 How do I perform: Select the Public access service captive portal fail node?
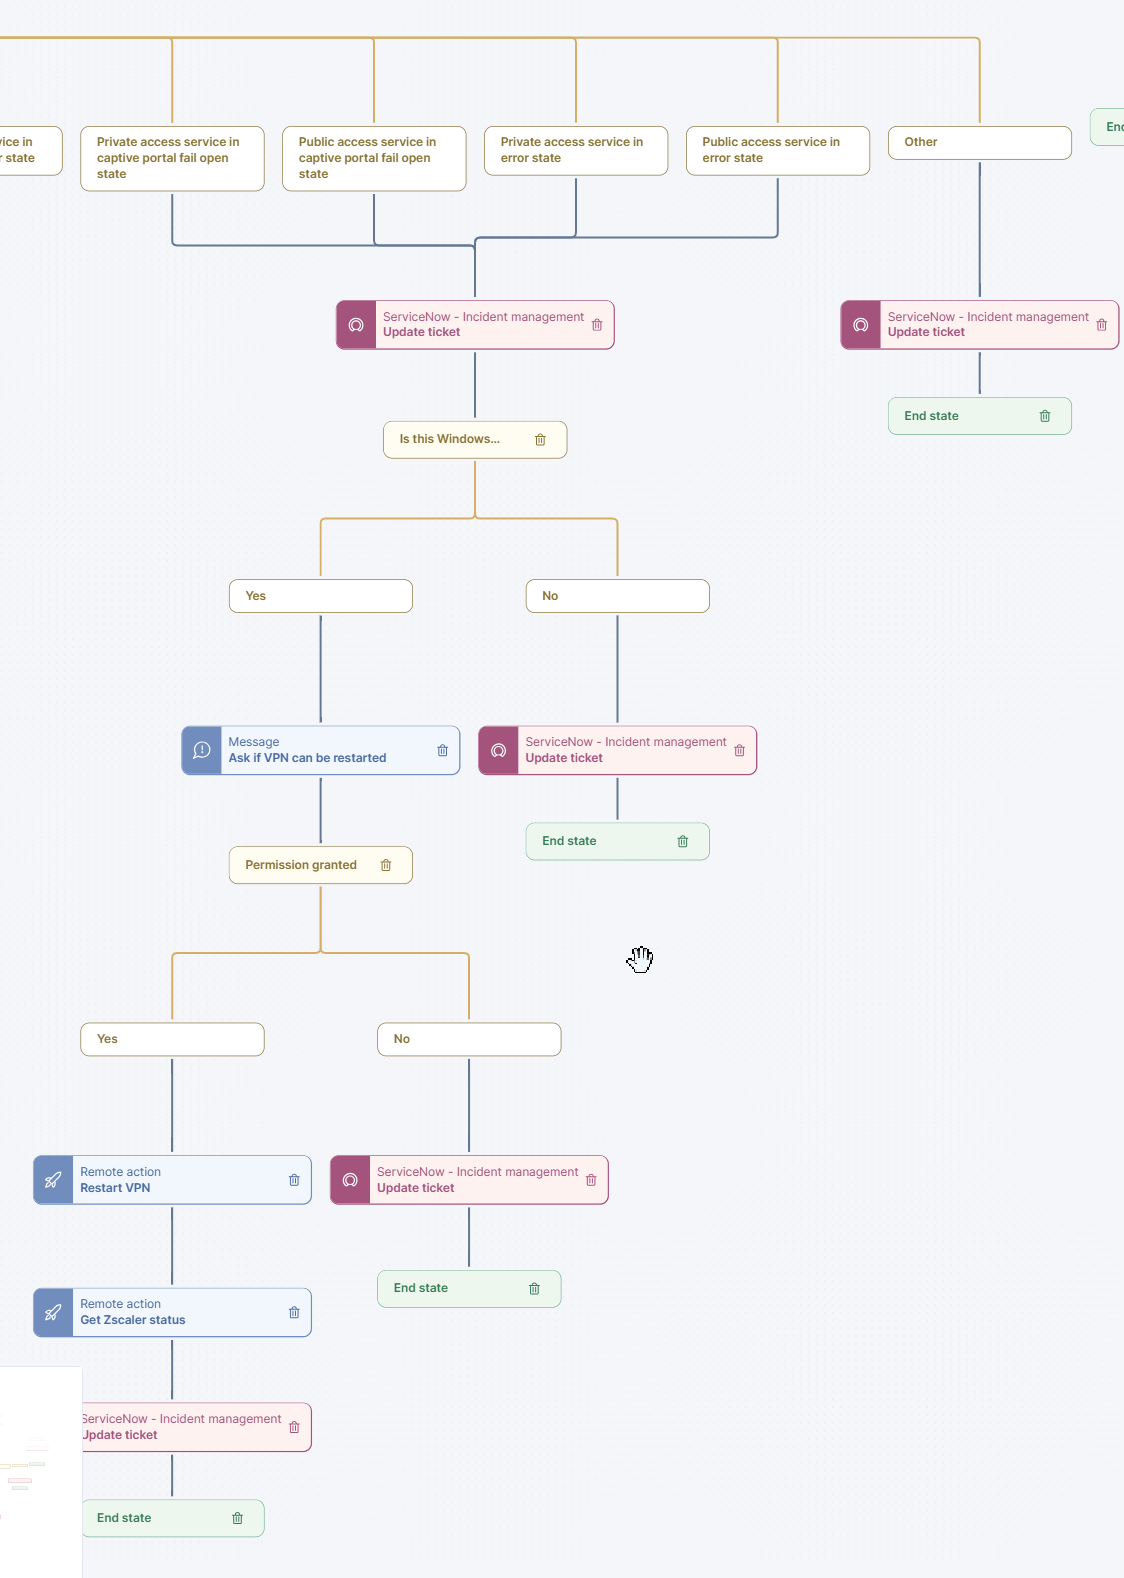(x=374, y=158)
